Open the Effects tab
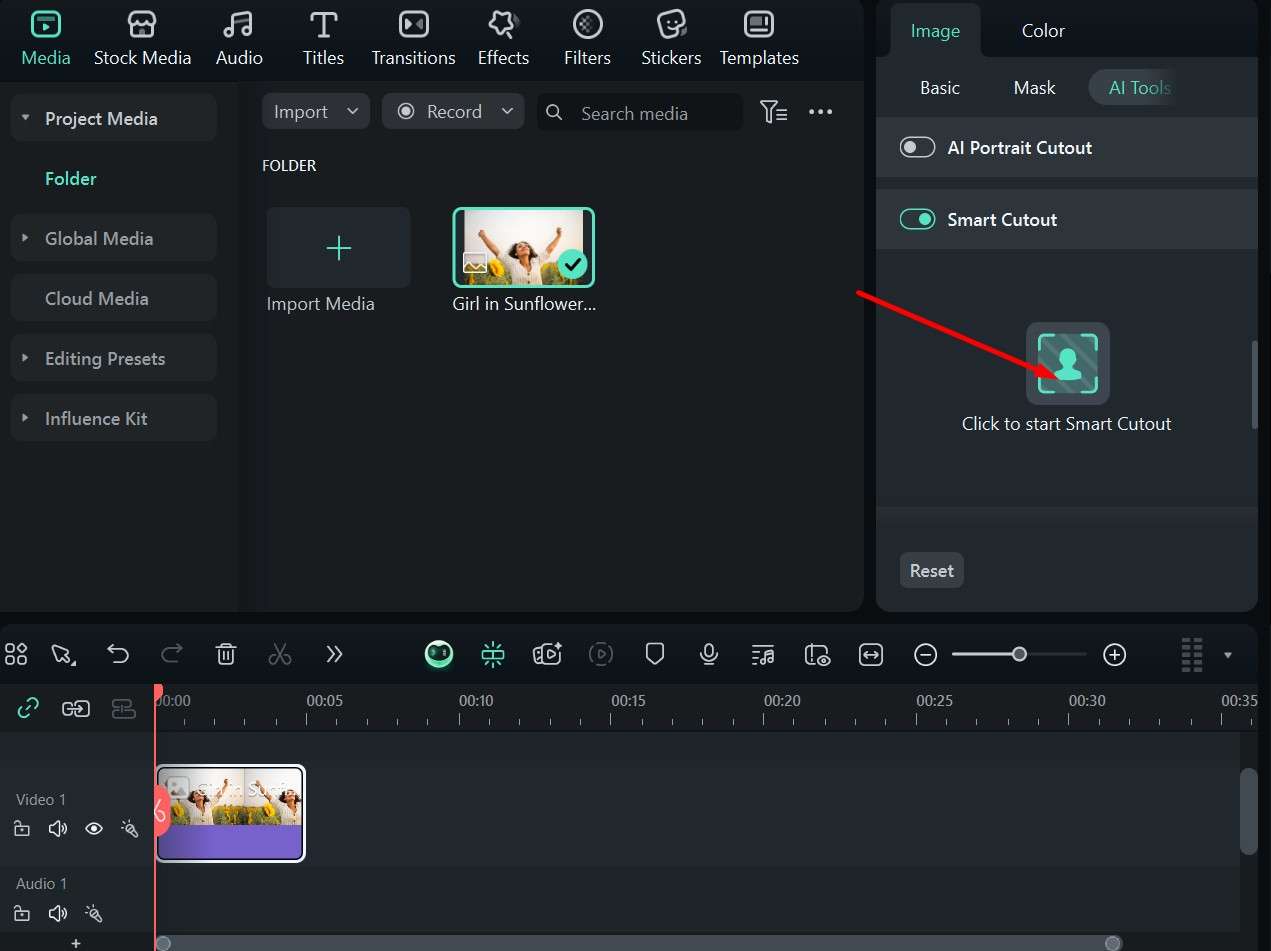Screen dimensions: 1271x951 coord(503,39)
